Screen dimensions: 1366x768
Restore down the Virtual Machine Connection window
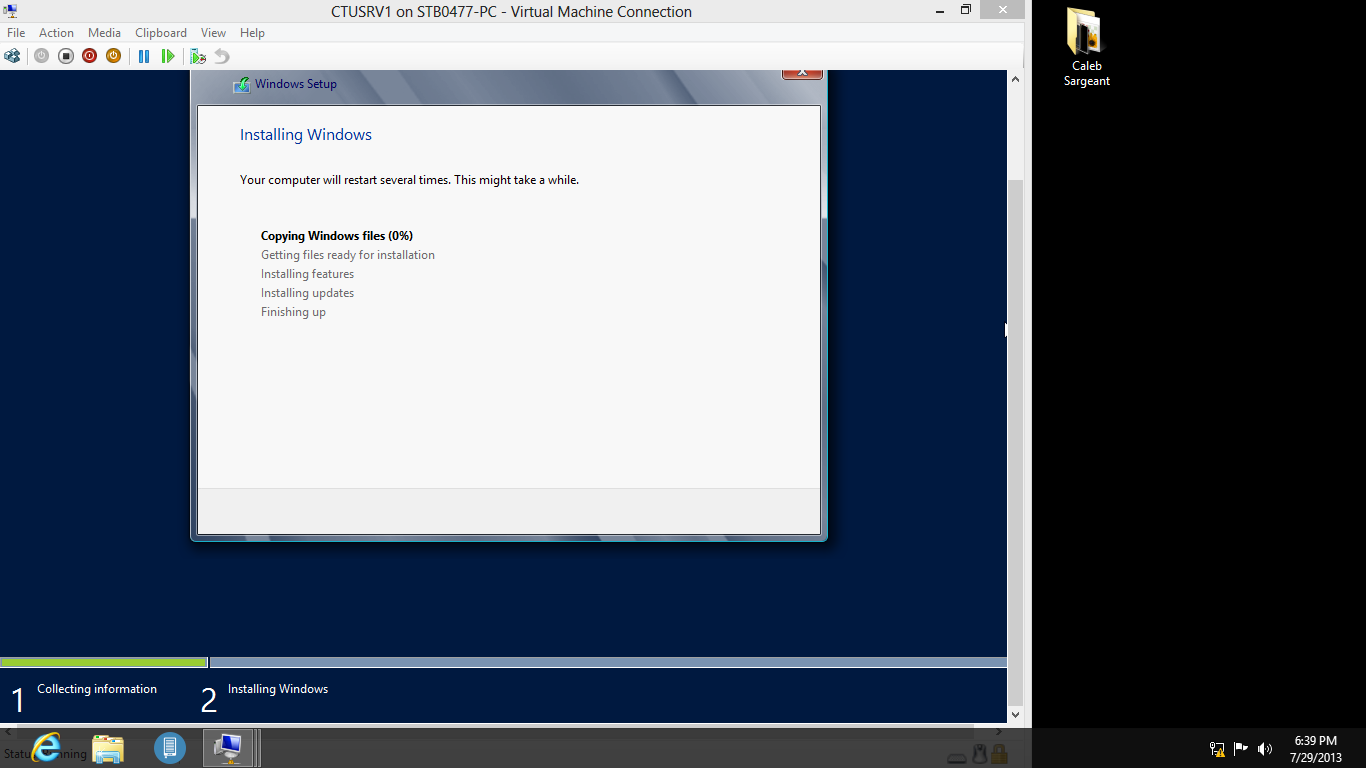coord(966,10)
